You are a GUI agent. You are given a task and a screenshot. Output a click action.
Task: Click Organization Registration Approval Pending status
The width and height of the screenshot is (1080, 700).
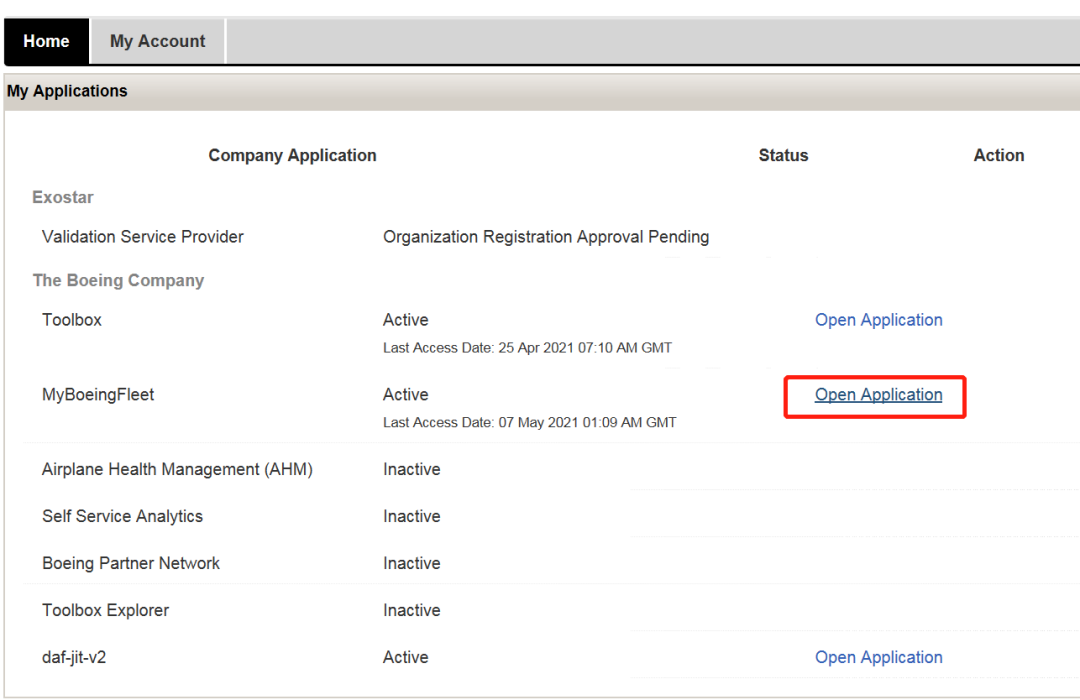(546, 237)
